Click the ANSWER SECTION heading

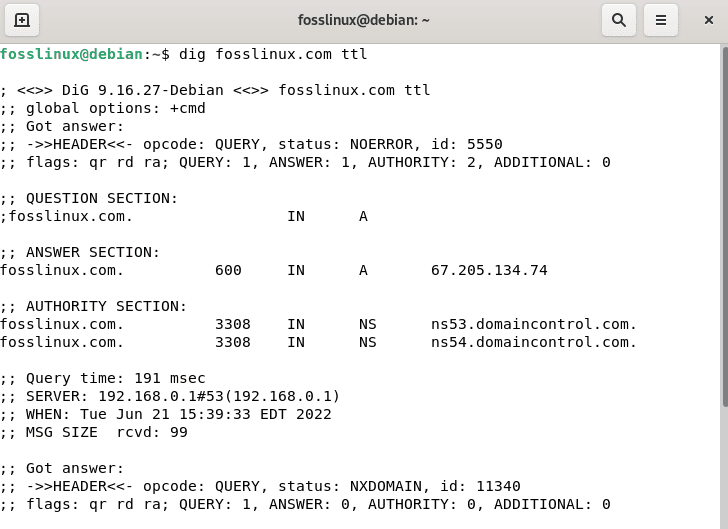coord(80,252)
